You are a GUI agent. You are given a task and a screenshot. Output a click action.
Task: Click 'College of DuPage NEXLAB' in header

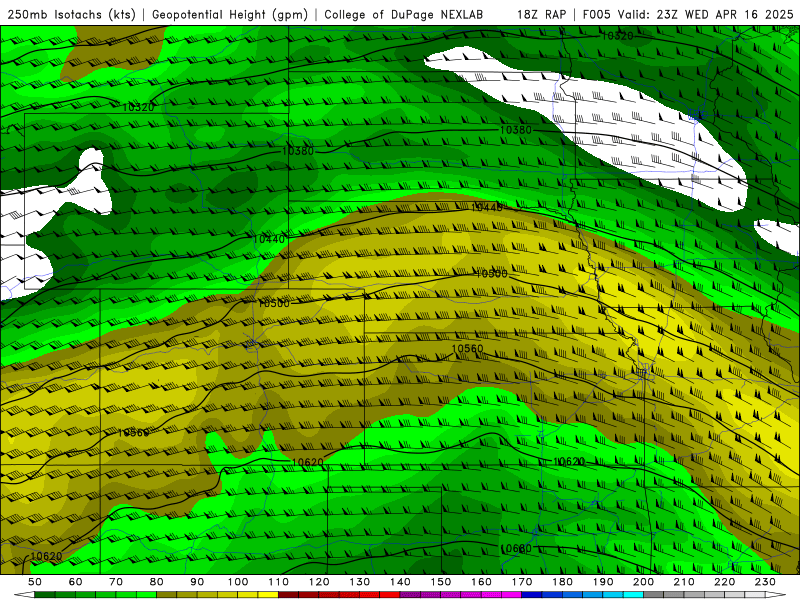(403, 14)
